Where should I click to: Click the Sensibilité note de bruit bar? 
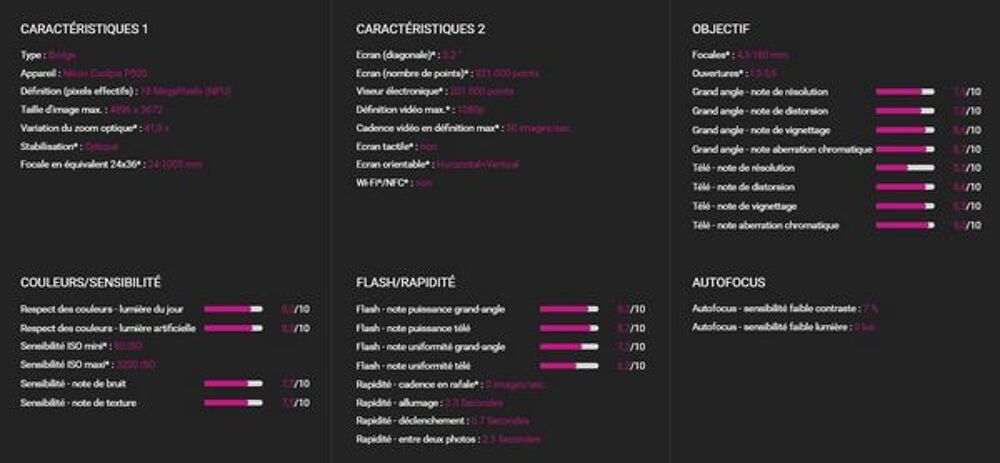[233, 384]
